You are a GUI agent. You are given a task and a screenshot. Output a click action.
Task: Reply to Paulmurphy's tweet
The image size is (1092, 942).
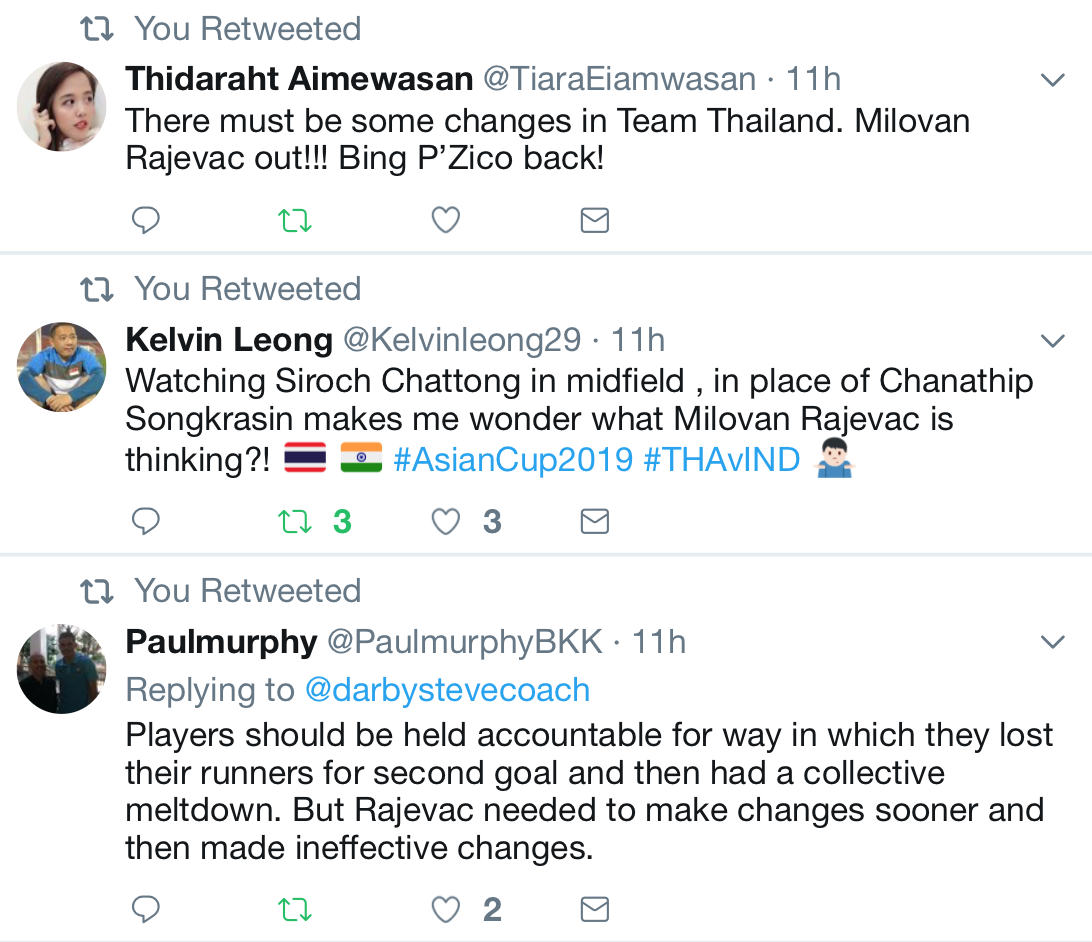pyautogui.click(x=145, y=909)
